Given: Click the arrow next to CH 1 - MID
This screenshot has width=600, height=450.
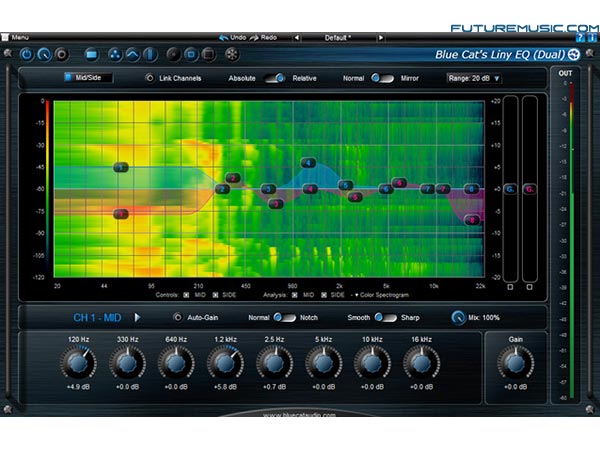Looking at the screenshot, I should tap(137, 318).
